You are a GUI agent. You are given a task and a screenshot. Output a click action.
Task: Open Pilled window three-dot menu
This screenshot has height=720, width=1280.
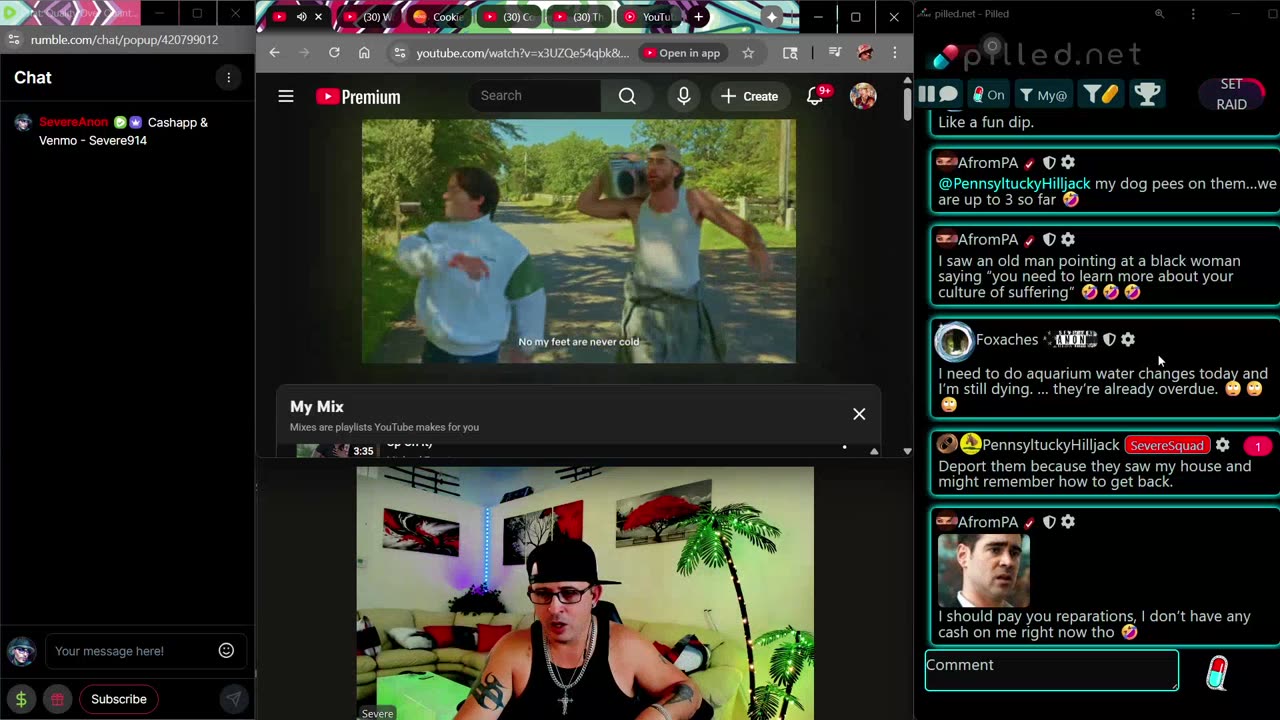(x=1193, y=14)
